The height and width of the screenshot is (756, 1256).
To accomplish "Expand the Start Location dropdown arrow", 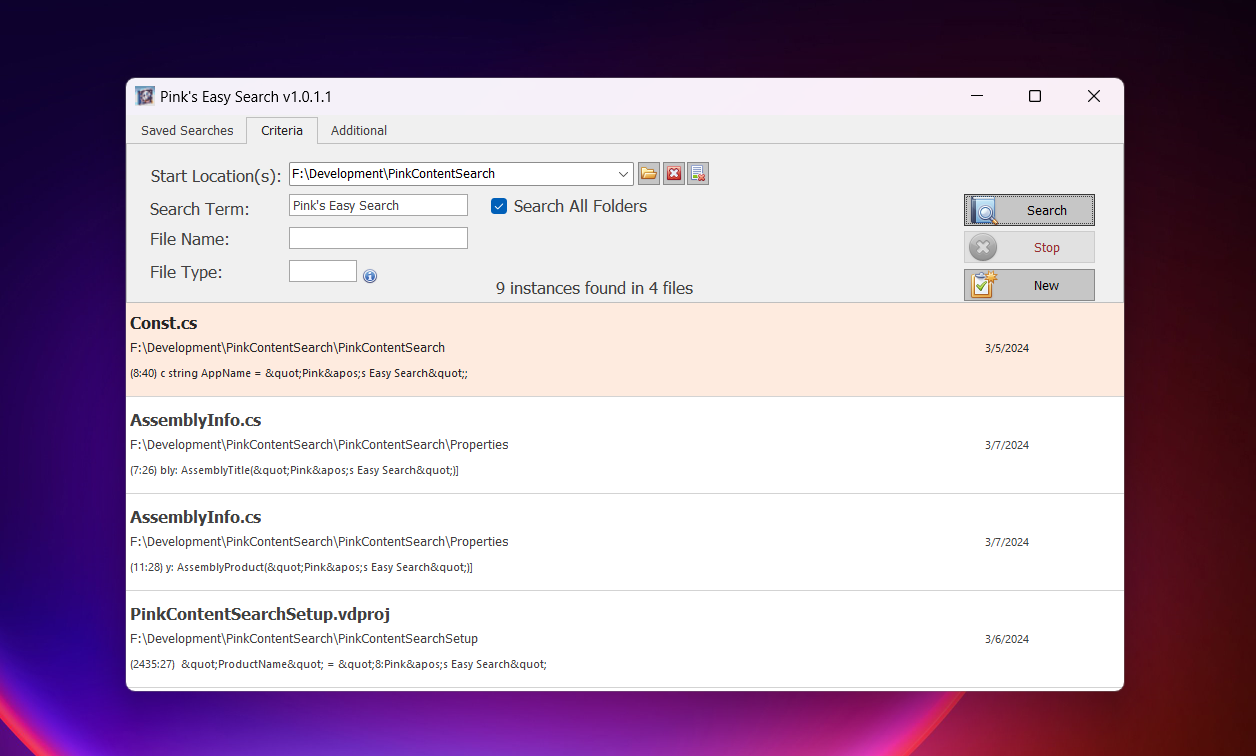I will (624, 174).
